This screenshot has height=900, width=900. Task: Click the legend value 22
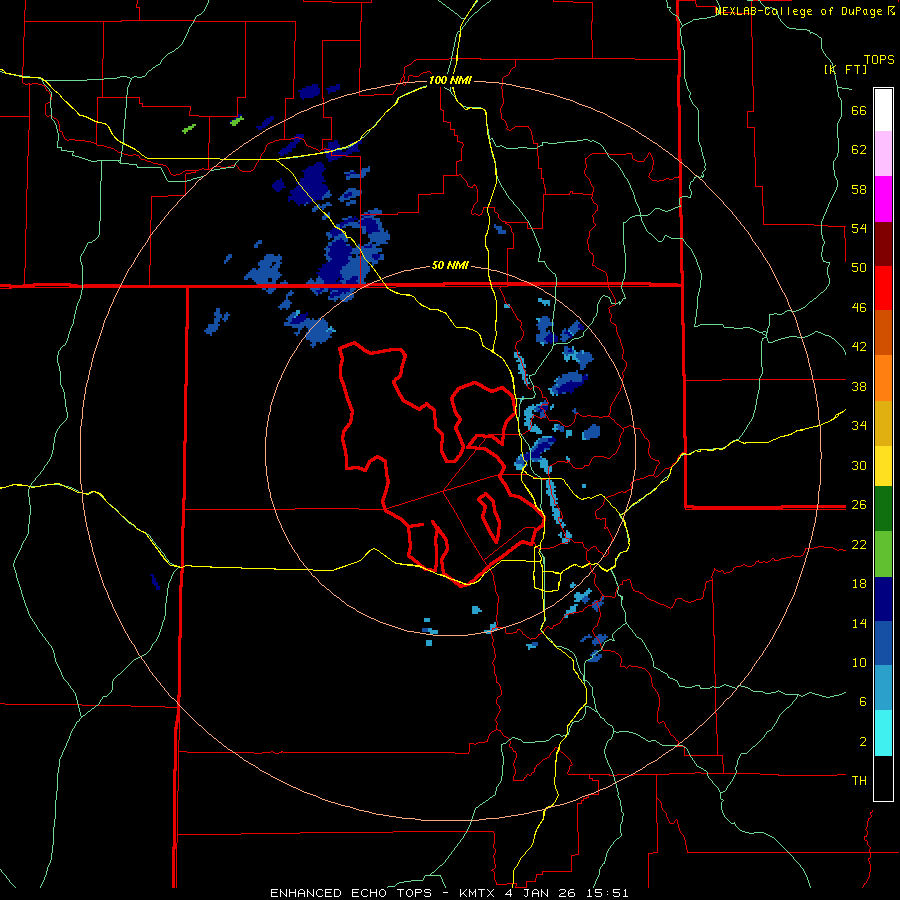point(859,545)
